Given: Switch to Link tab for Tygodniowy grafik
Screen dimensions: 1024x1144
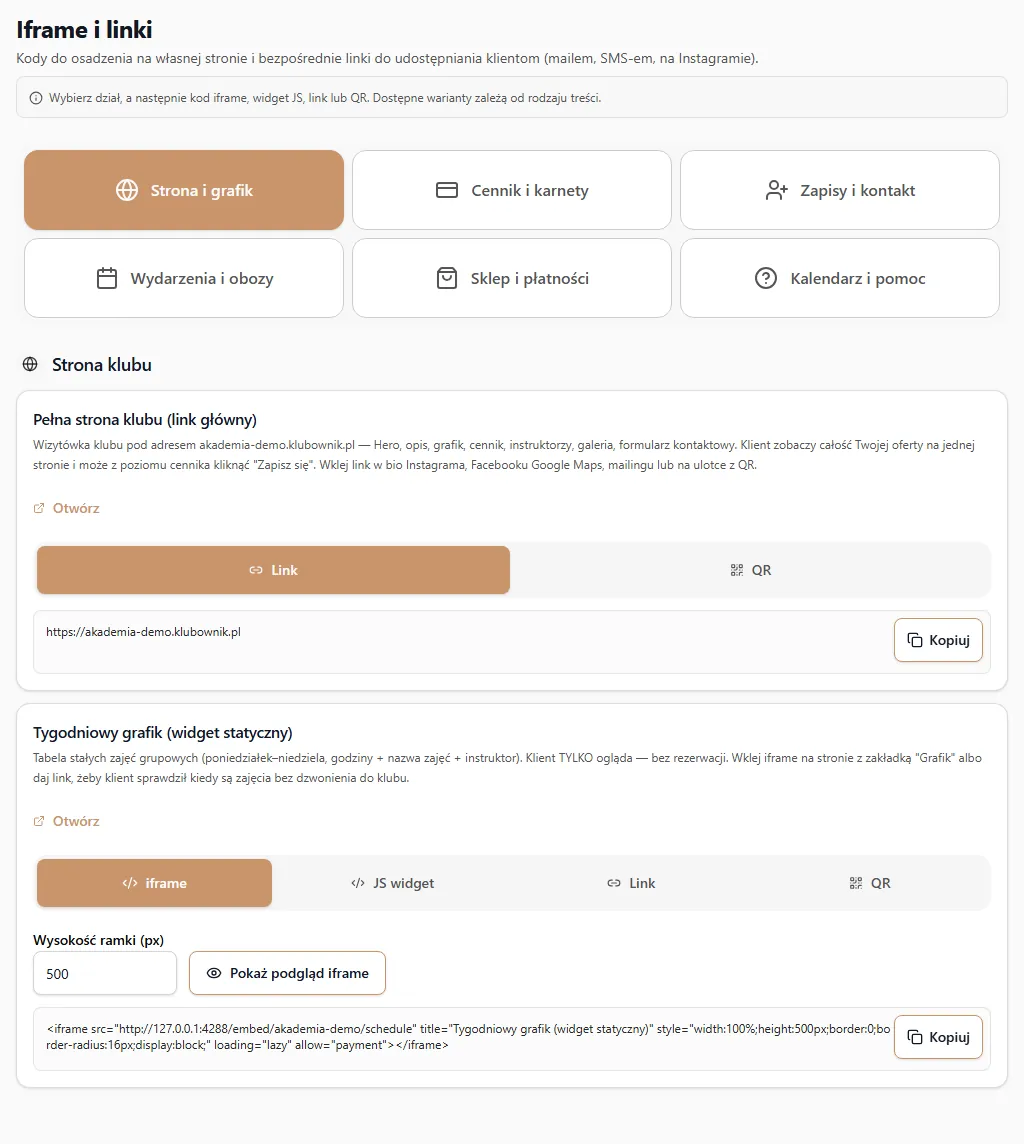Looking at the screenshot, I should 631,883.
